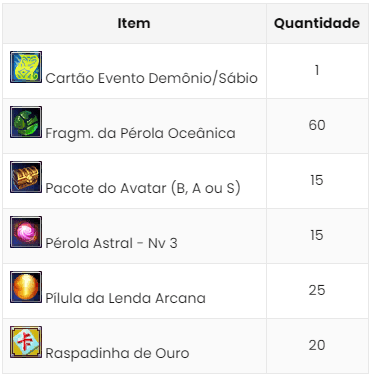Viewport: 371px width, 377px height.
Task: Click the pink swirl Pérola Astral icon
Action: 26,232
